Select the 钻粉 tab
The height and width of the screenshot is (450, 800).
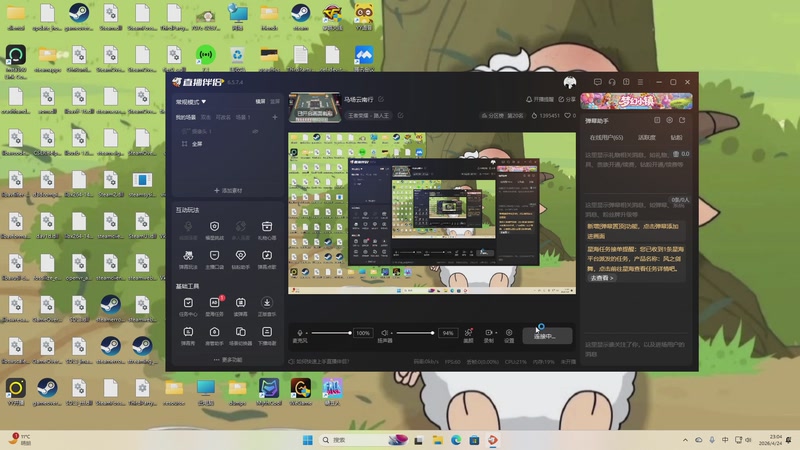[x=677, y=138]
